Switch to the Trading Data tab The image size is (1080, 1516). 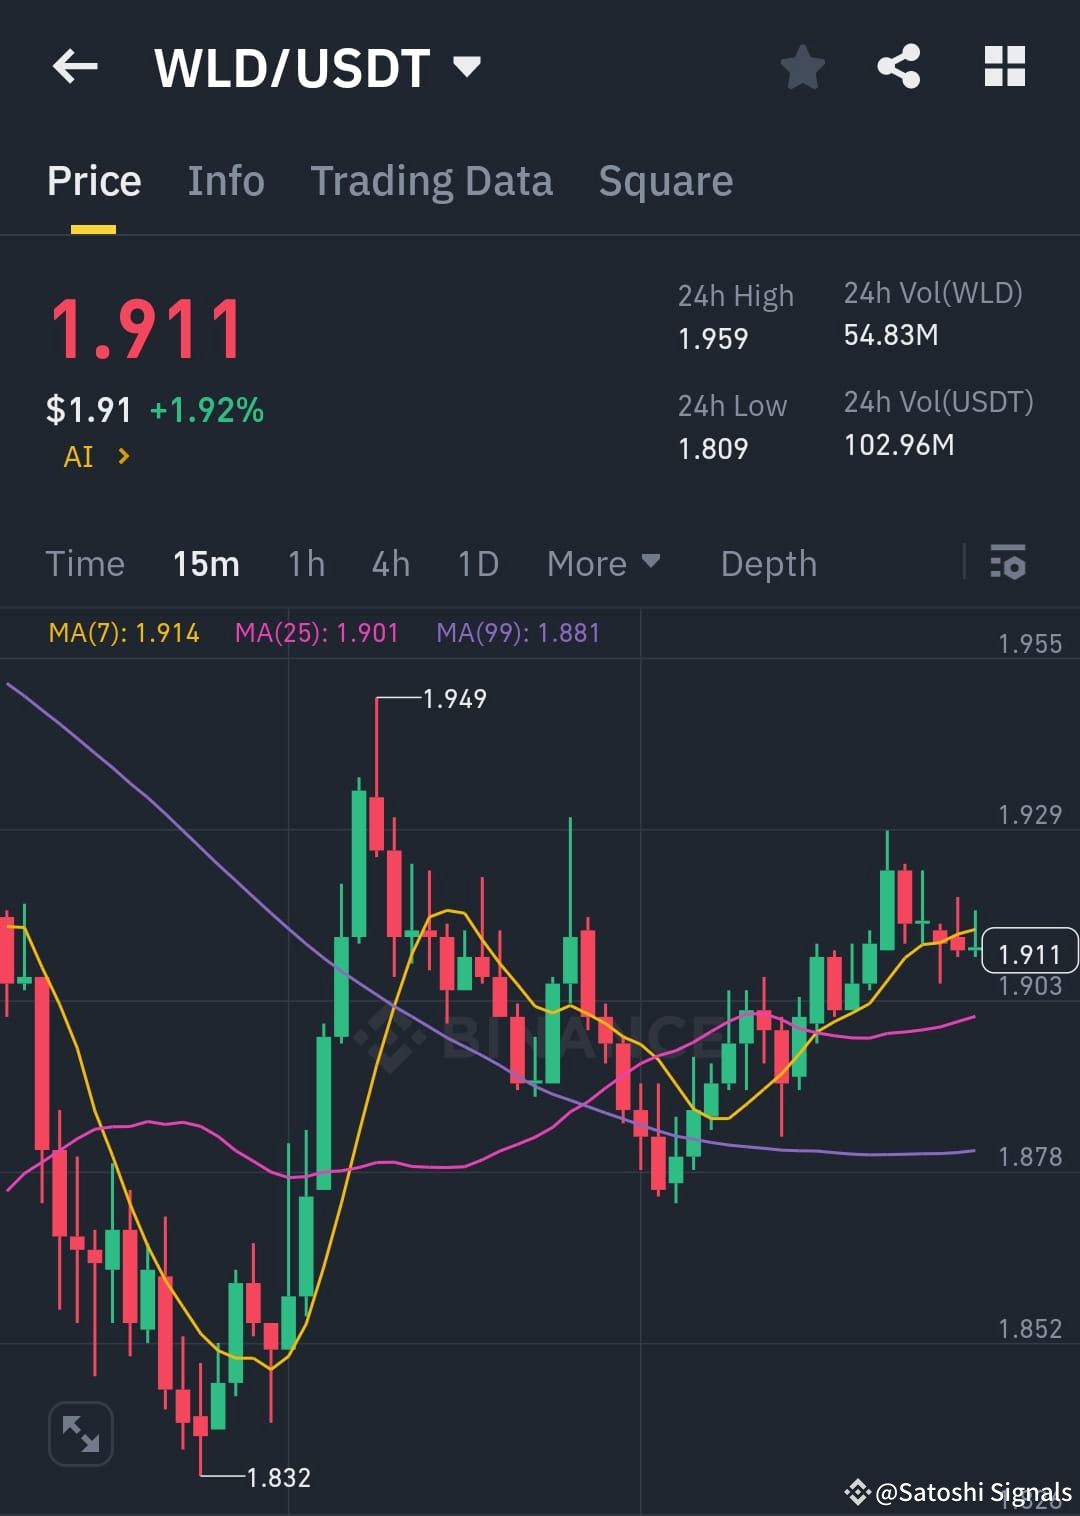(432, 180)
